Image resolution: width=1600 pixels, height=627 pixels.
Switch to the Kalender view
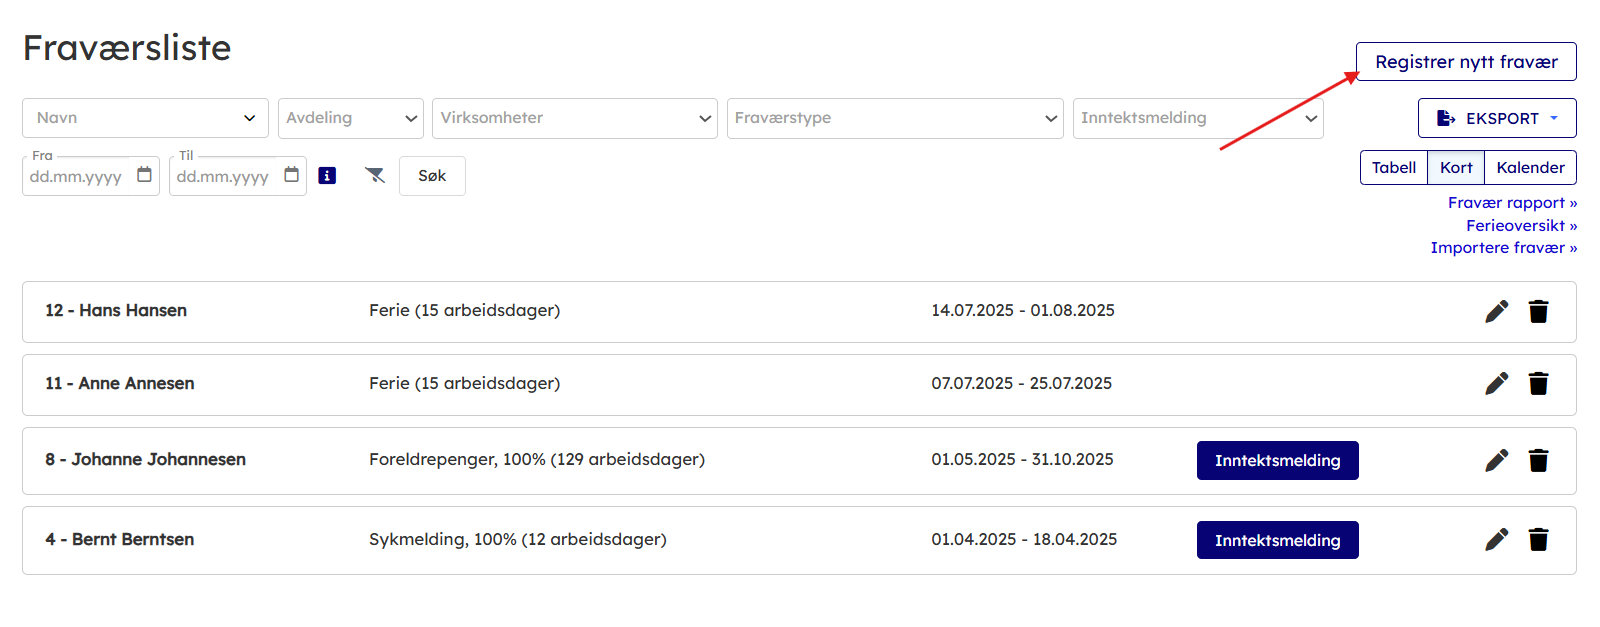coord(1530,168)
